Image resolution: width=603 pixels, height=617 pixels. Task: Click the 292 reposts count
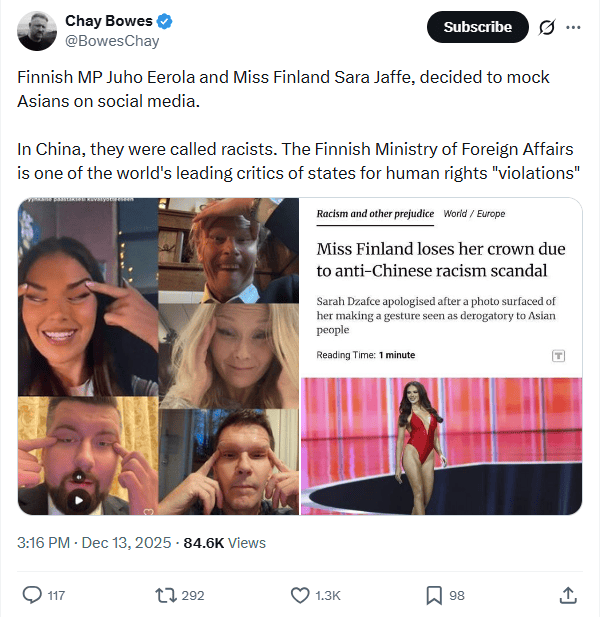[193, 595]
